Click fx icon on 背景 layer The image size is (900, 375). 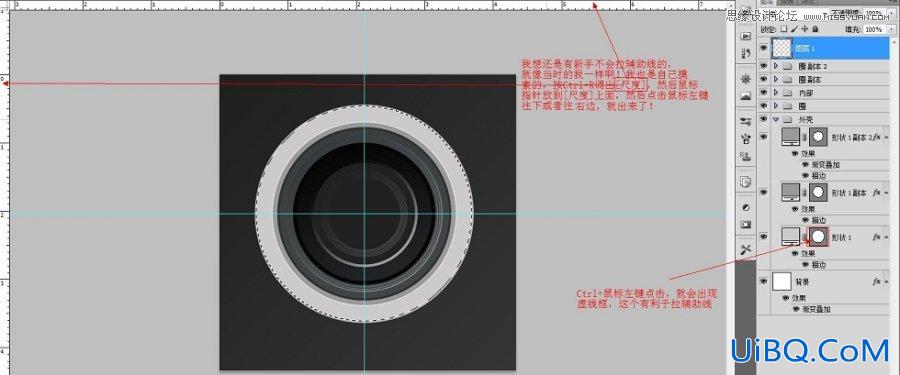click(x=877, y=281)
